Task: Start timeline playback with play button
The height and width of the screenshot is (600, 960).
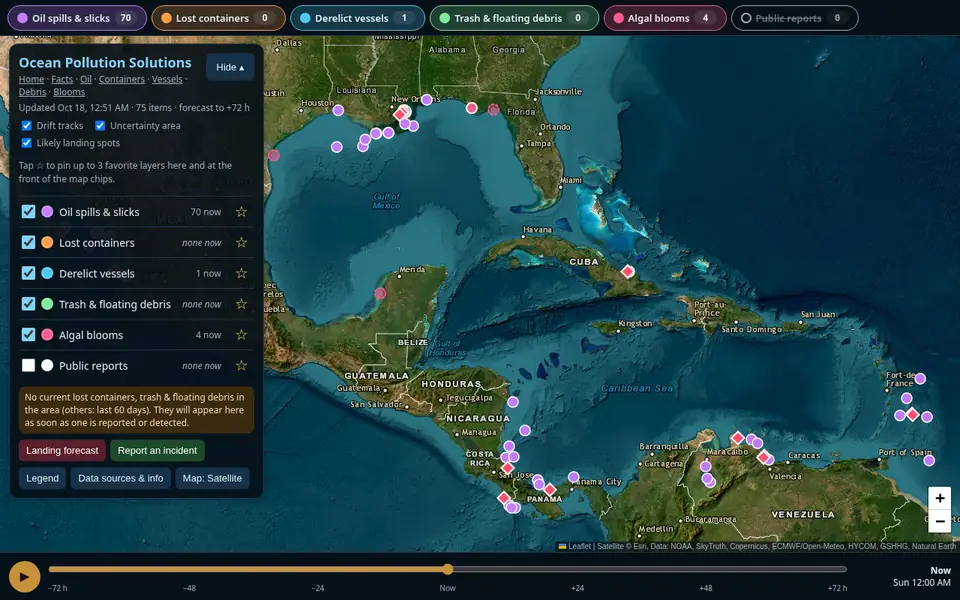Action: click(x=24, y=576)
